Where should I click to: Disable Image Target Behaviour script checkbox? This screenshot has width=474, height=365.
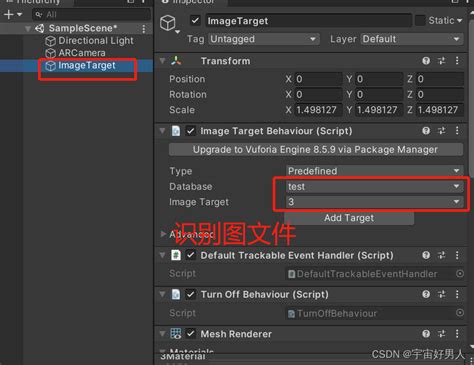tap(190, 131)
